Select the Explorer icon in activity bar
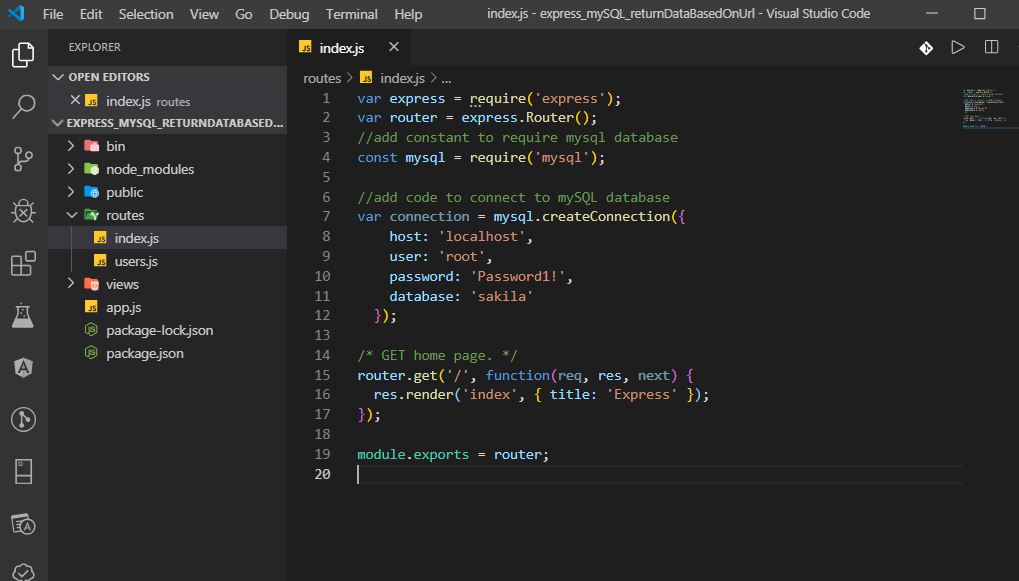The height and width of the screenshot is (581, 1019). [x=23, y=56]
